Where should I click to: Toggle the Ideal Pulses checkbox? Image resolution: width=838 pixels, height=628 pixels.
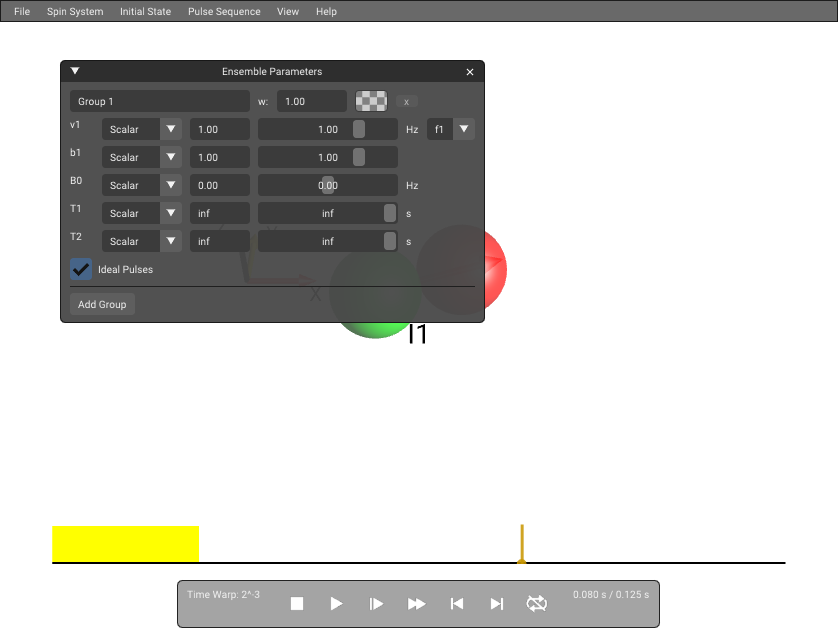pos(81,269)
